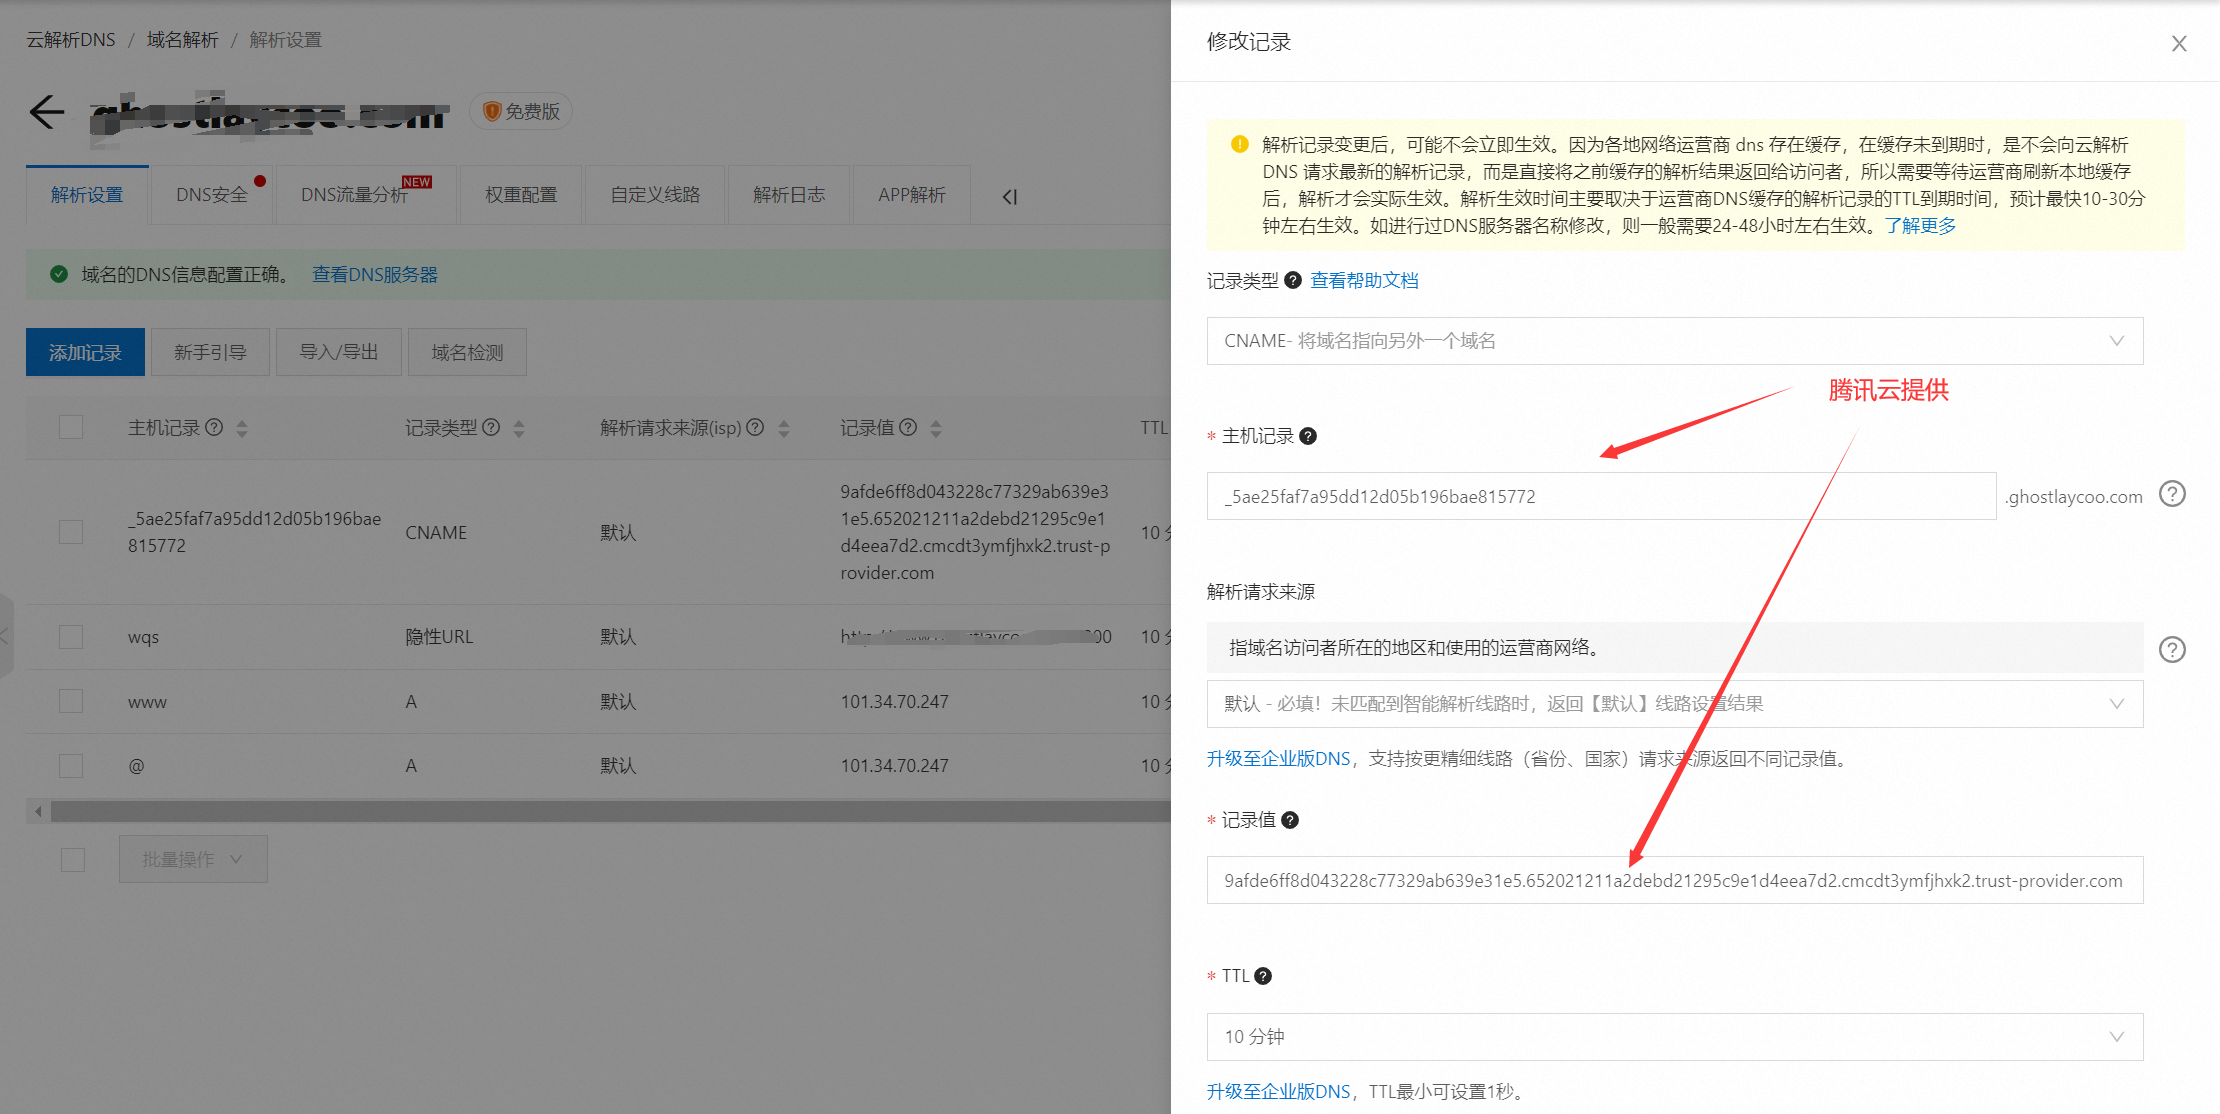This screenshot has width=2220, height=1114.
Task: Click the back arrow beside domain name
Action: click(x=46, y=112)
